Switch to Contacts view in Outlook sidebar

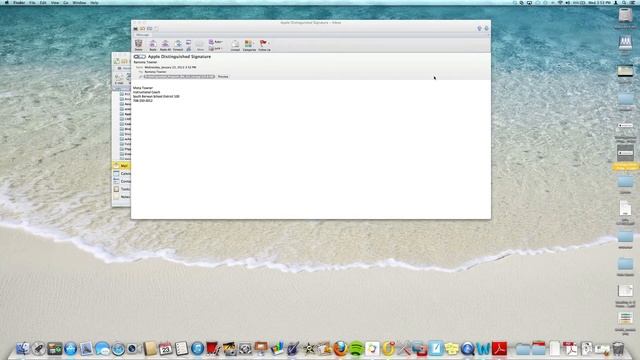pyautogui.click(x=121, y=181)
